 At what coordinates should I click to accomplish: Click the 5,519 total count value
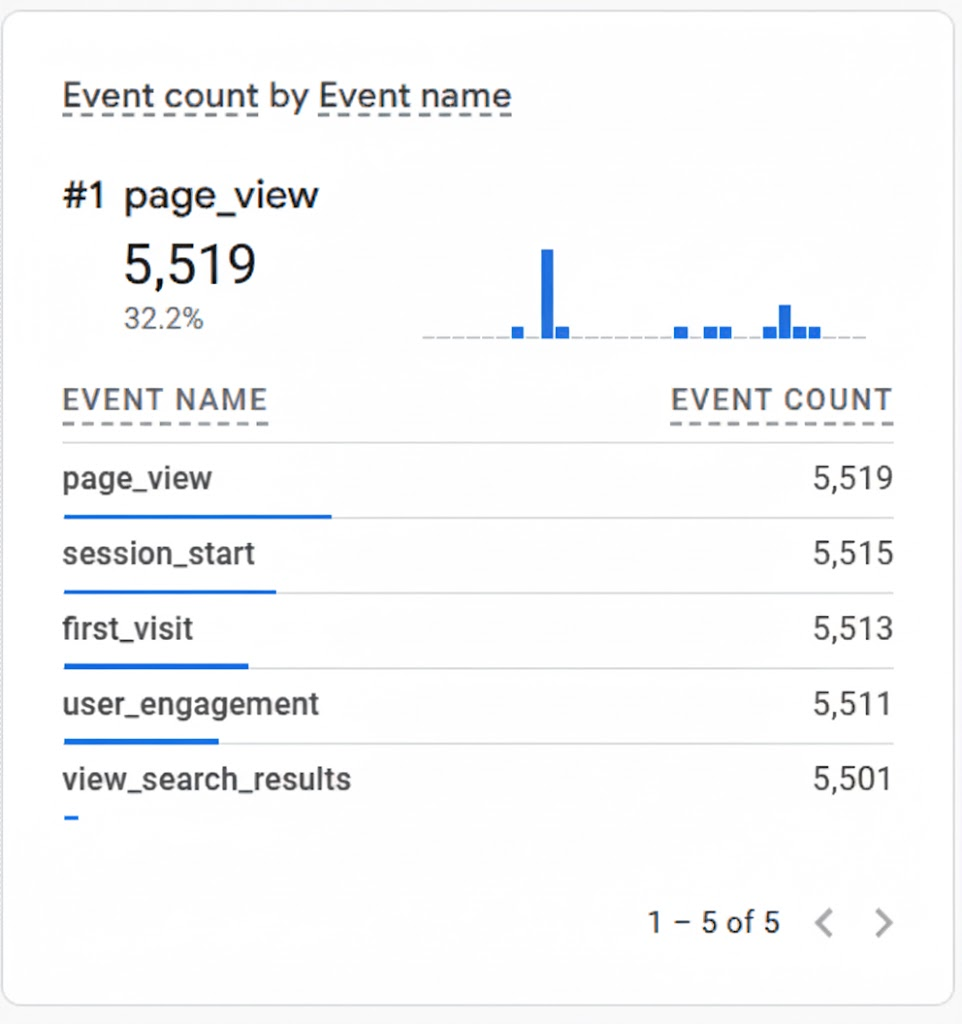191,263
